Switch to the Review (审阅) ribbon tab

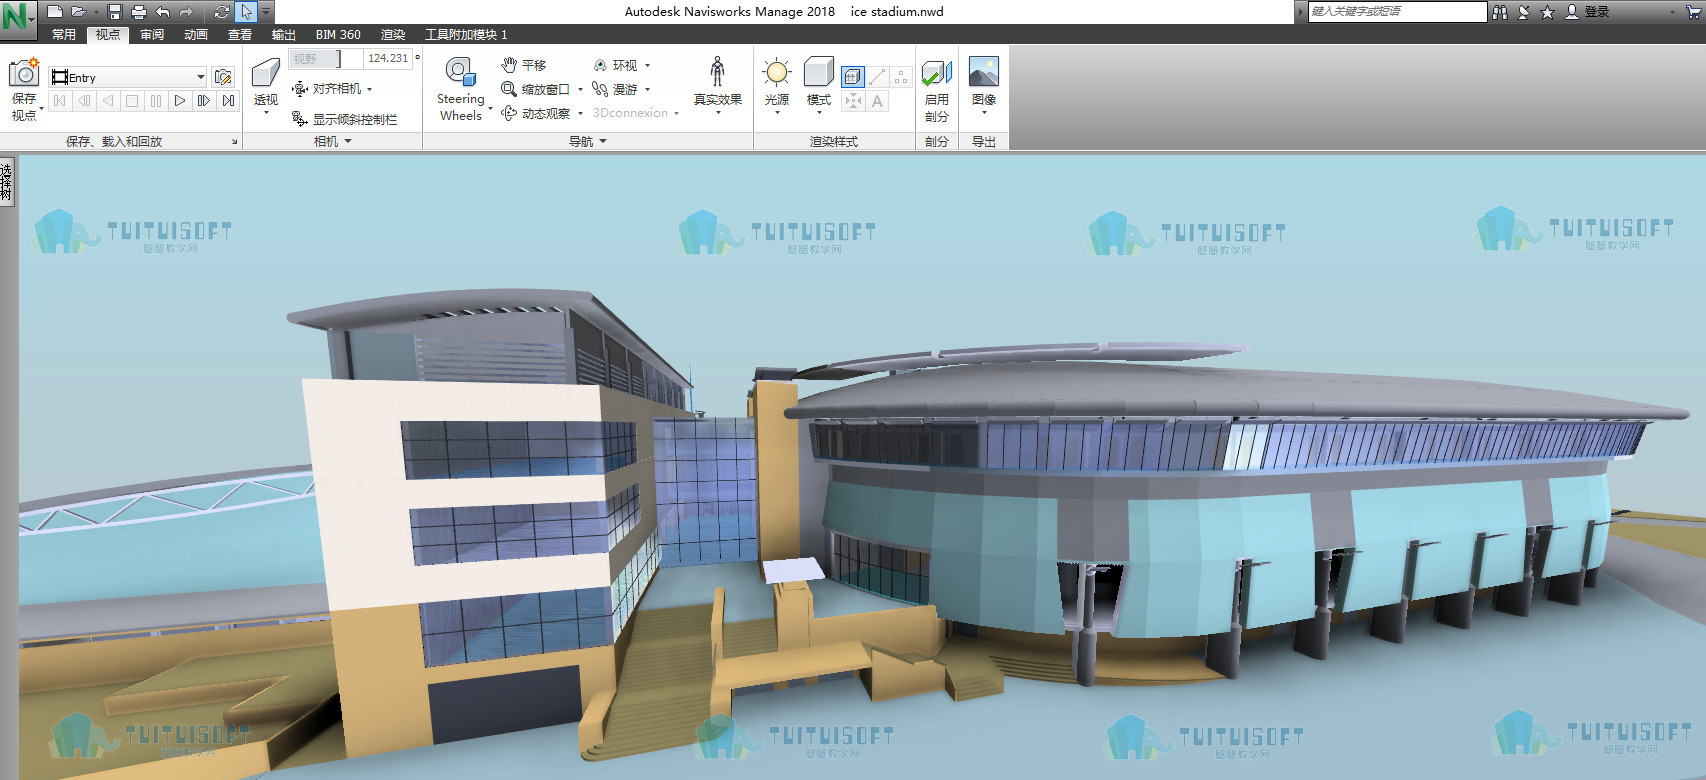[152, 34]
